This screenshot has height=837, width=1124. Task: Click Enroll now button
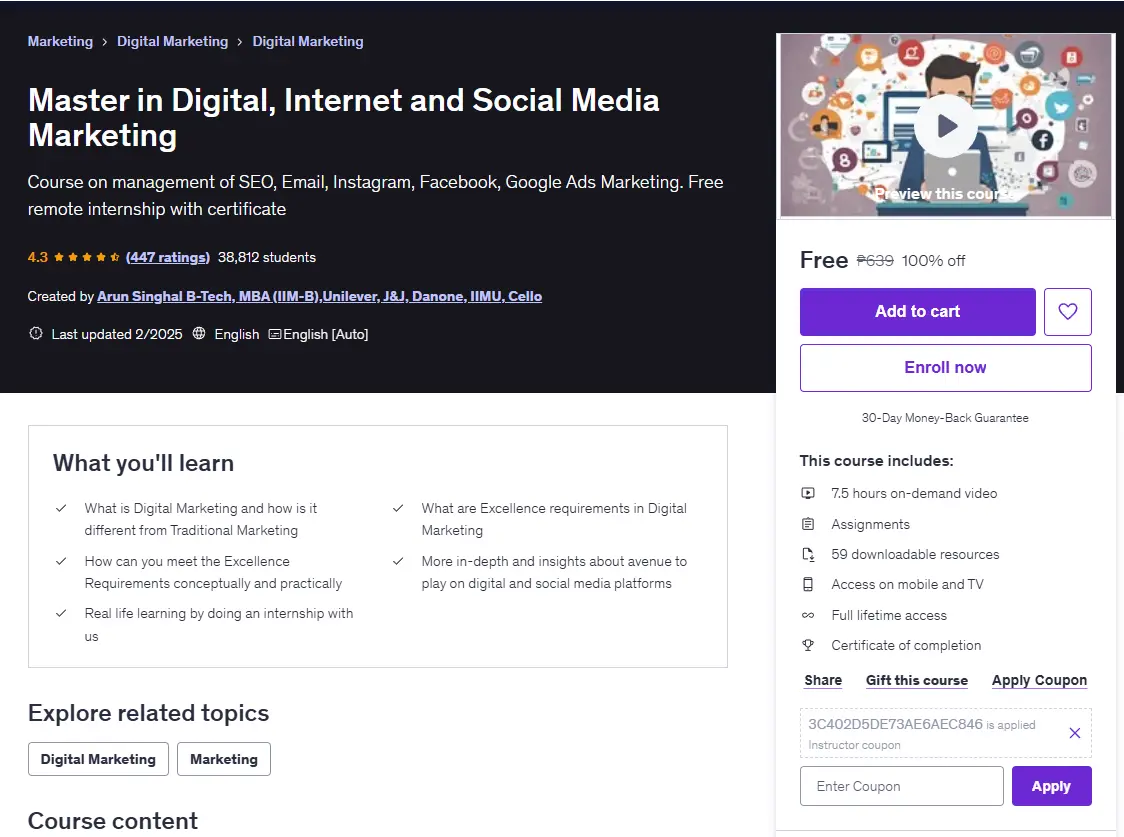click(x=946, y=368)
